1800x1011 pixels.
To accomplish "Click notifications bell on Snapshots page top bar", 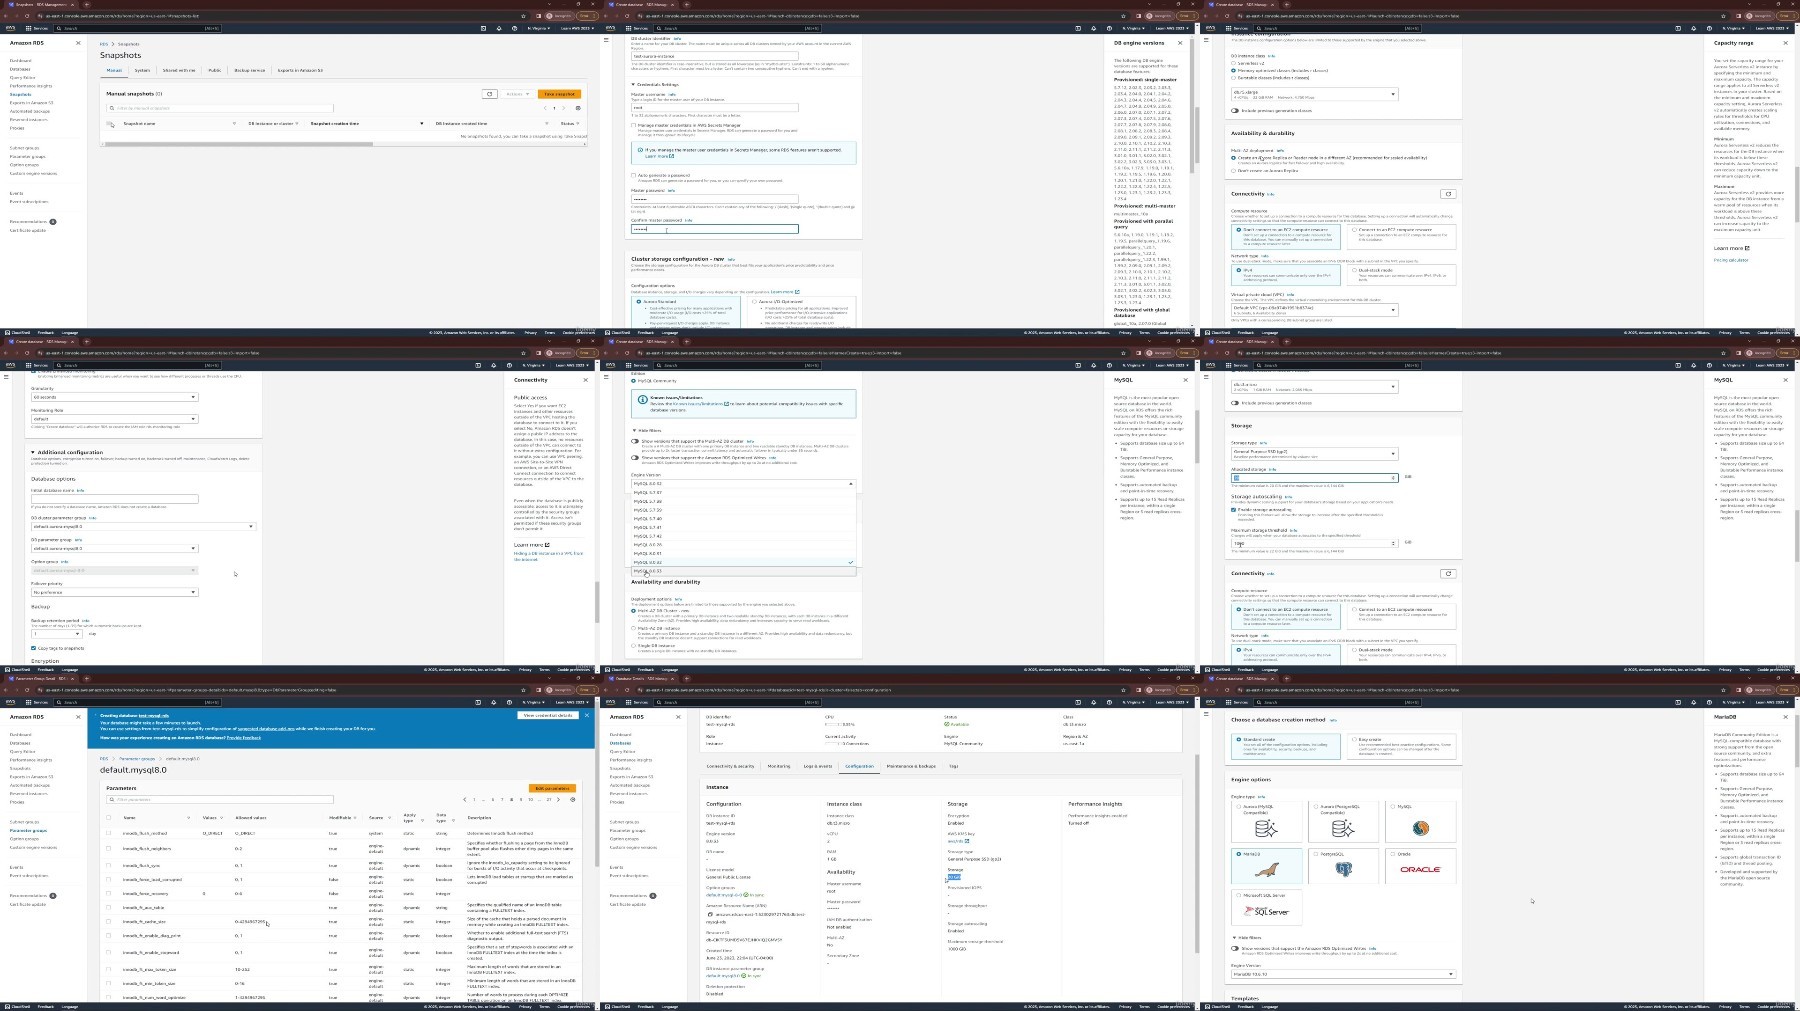I will (499, 28).
